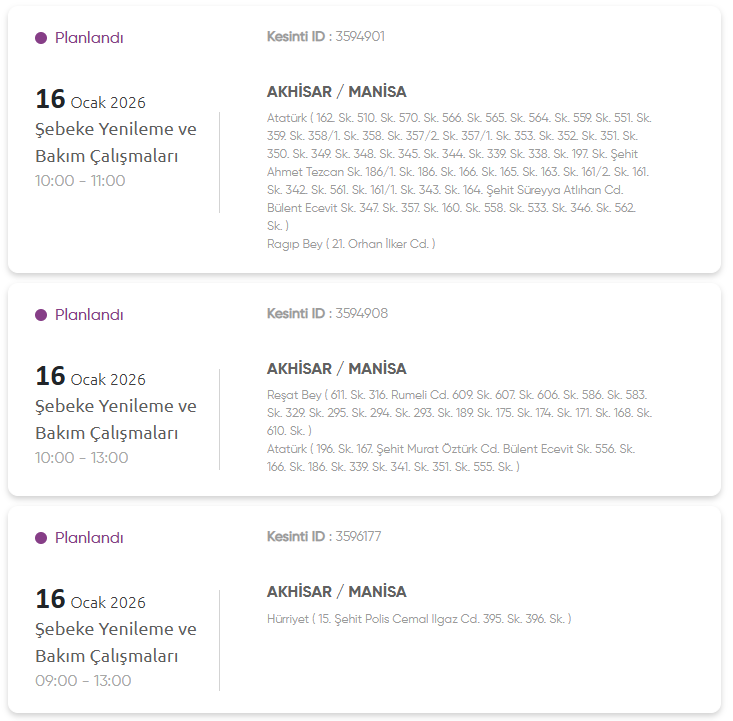This screenshot has height=721, width=733.
Task: Select Kesinti ID 3594908
Action: (327, 314)
